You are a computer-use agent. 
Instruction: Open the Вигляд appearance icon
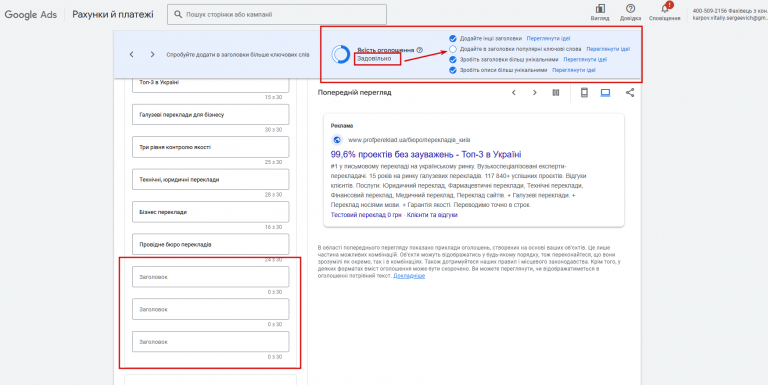(600, 9)
